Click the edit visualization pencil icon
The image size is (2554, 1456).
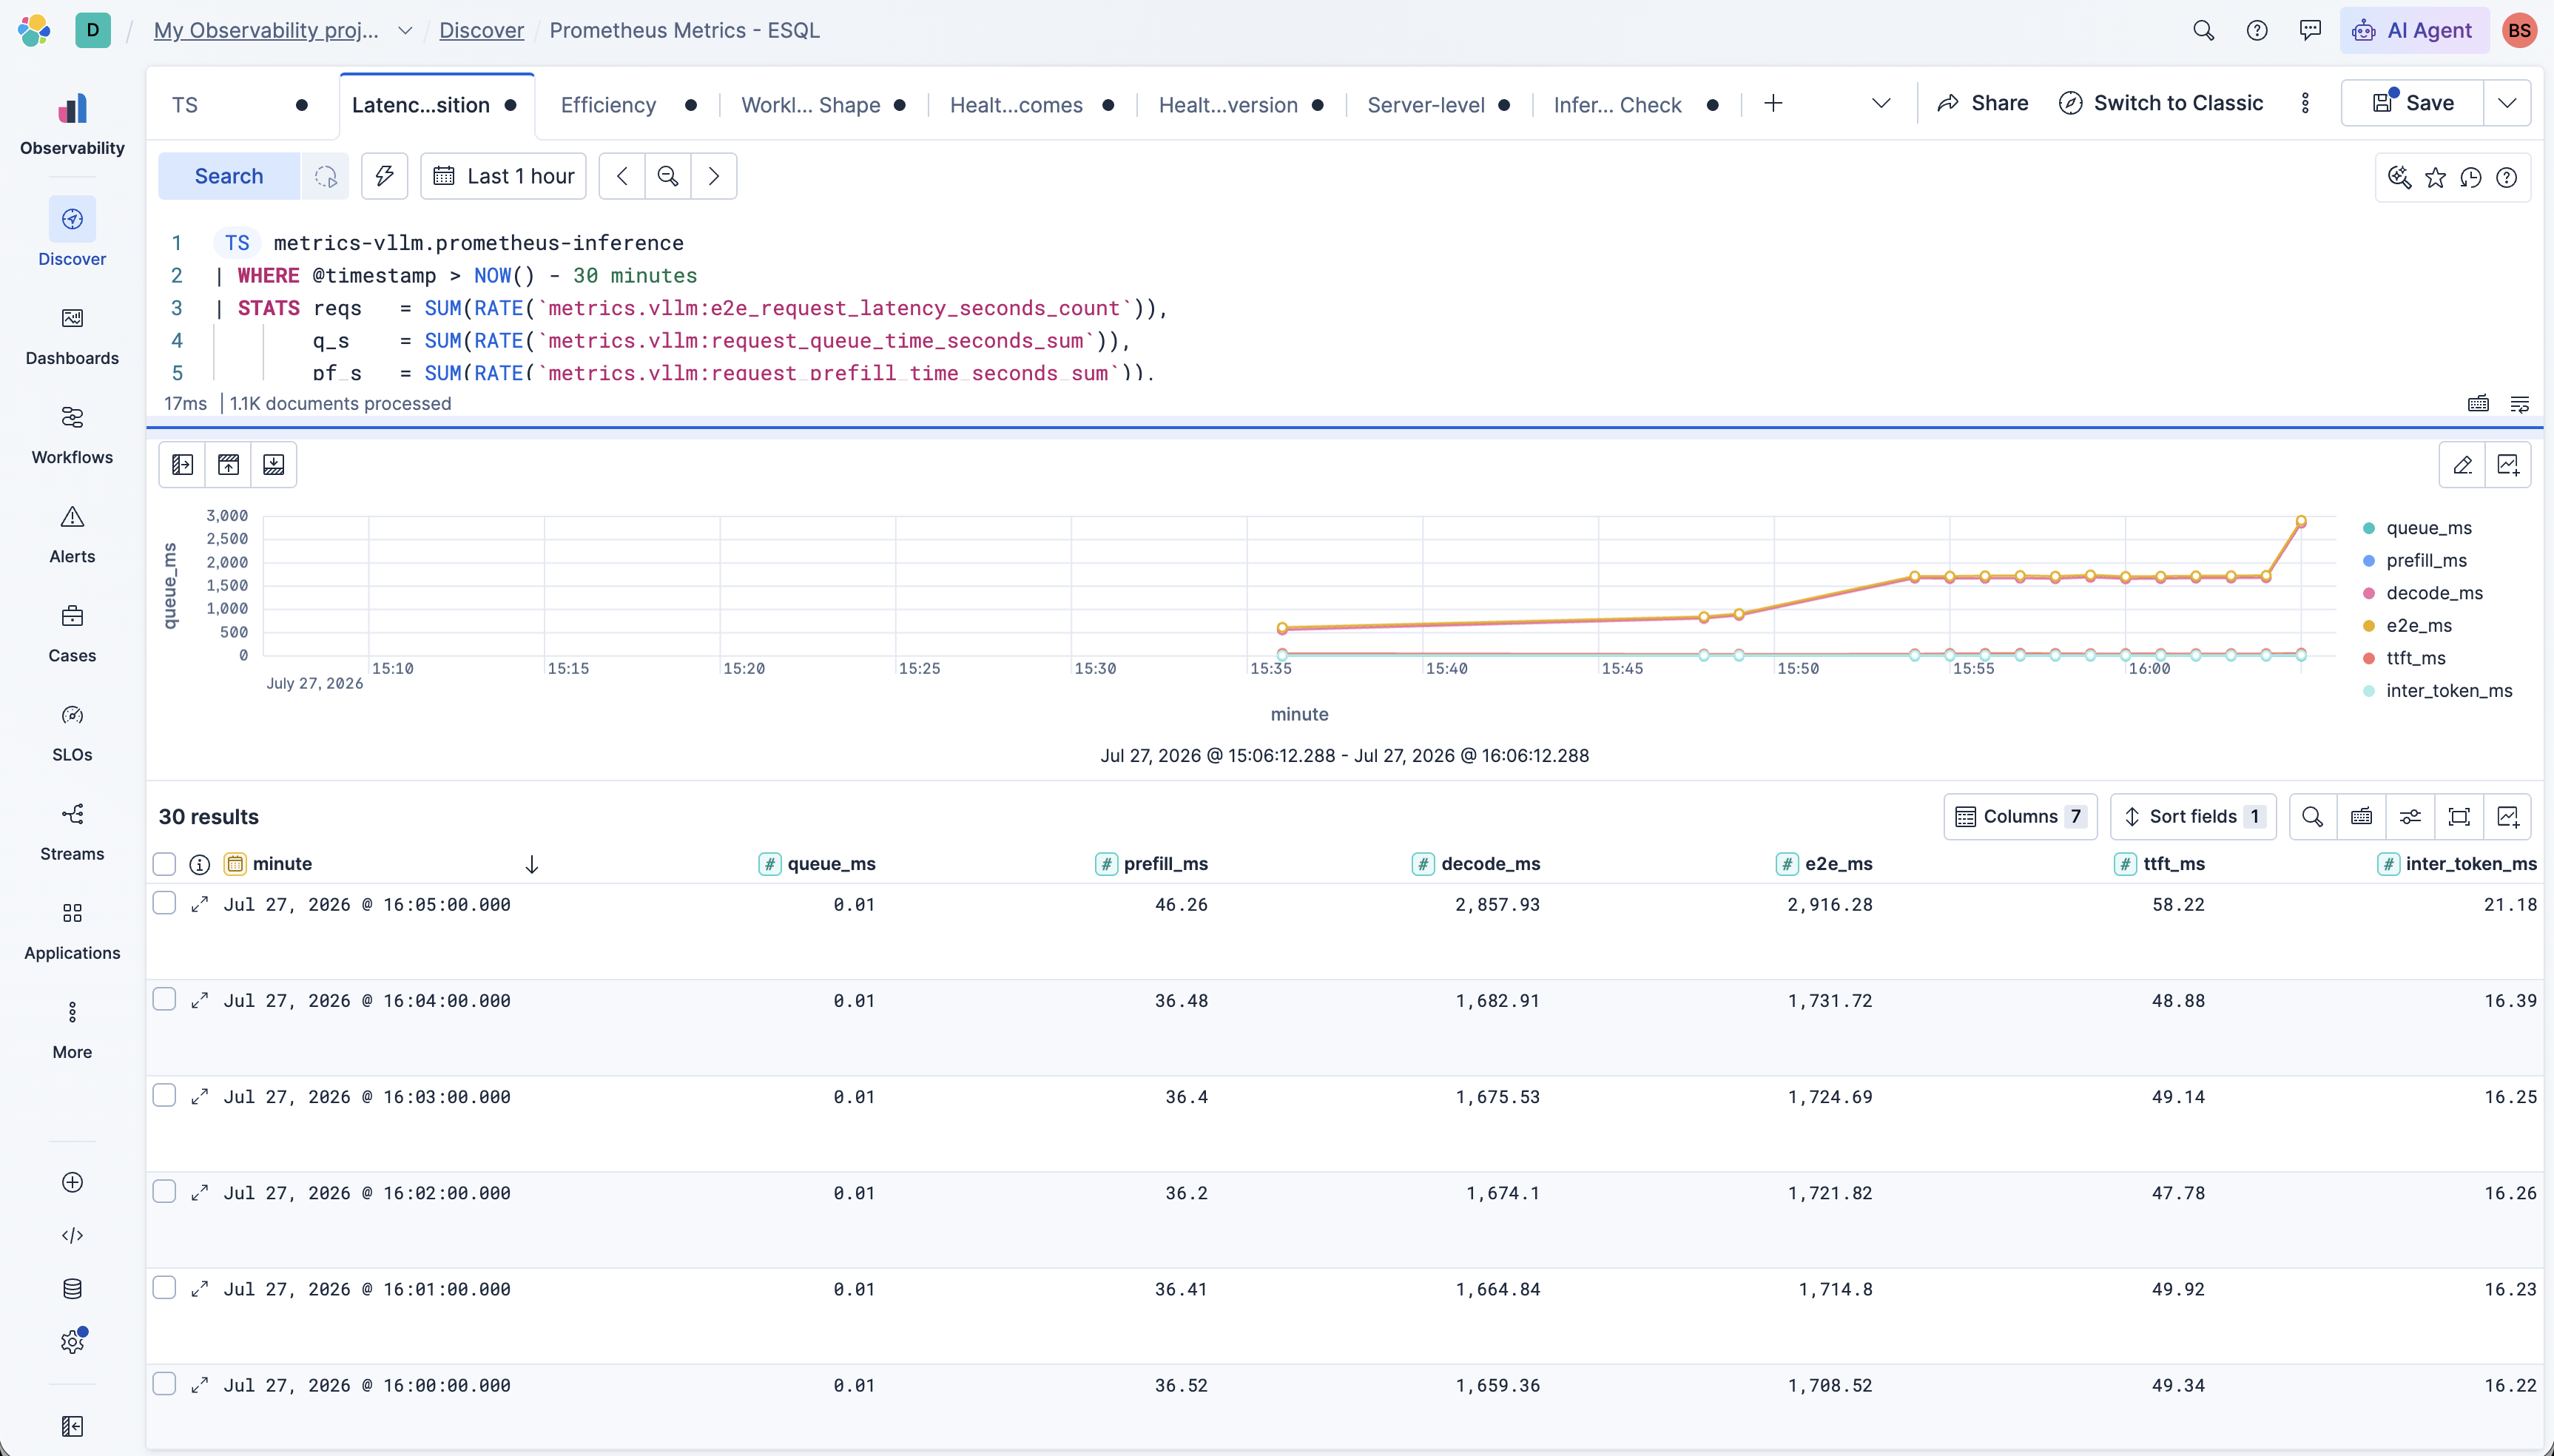pos(2462,465)
